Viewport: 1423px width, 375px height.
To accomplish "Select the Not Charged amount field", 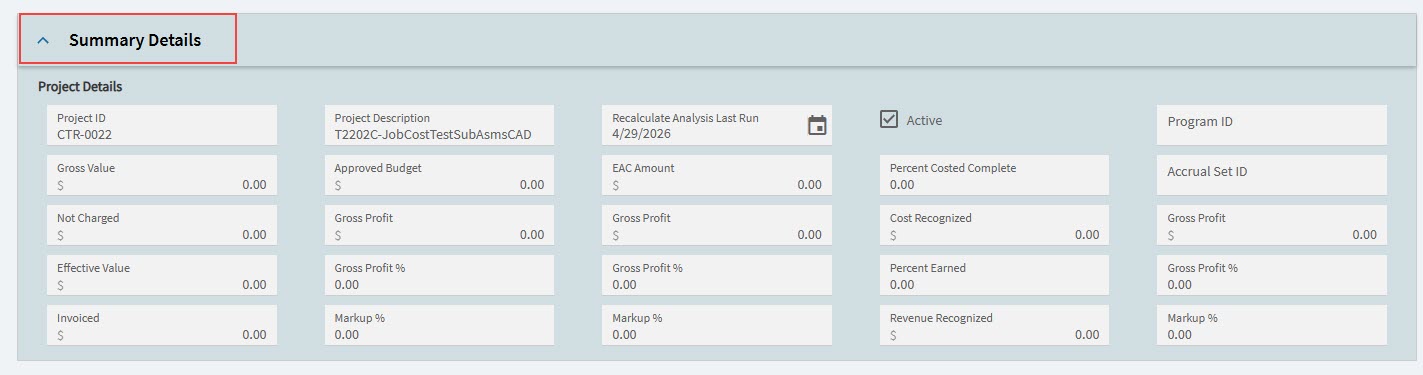I will (162, 225).
